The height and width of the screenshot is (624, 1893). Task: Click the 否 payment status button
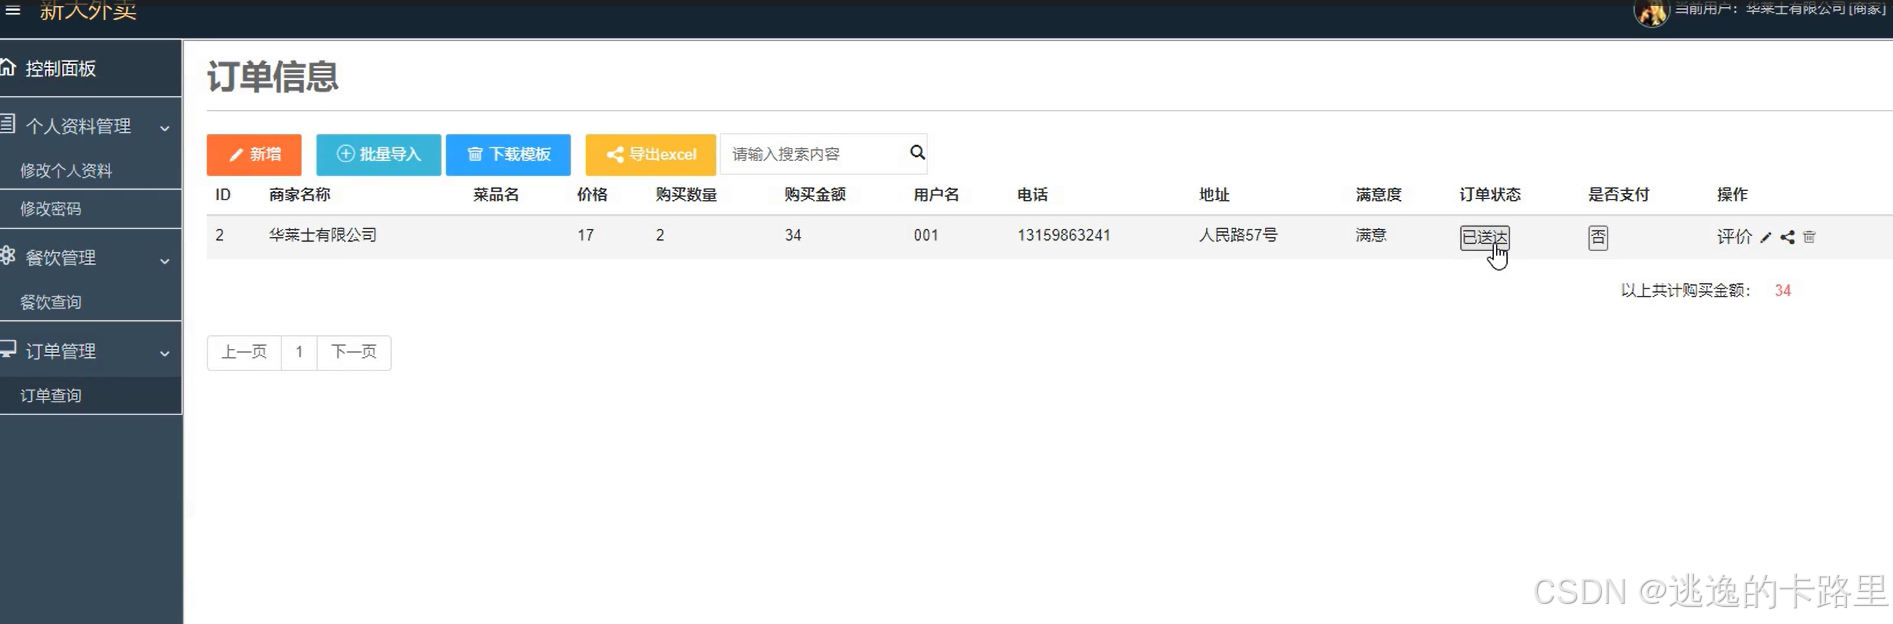(1598, 237)
